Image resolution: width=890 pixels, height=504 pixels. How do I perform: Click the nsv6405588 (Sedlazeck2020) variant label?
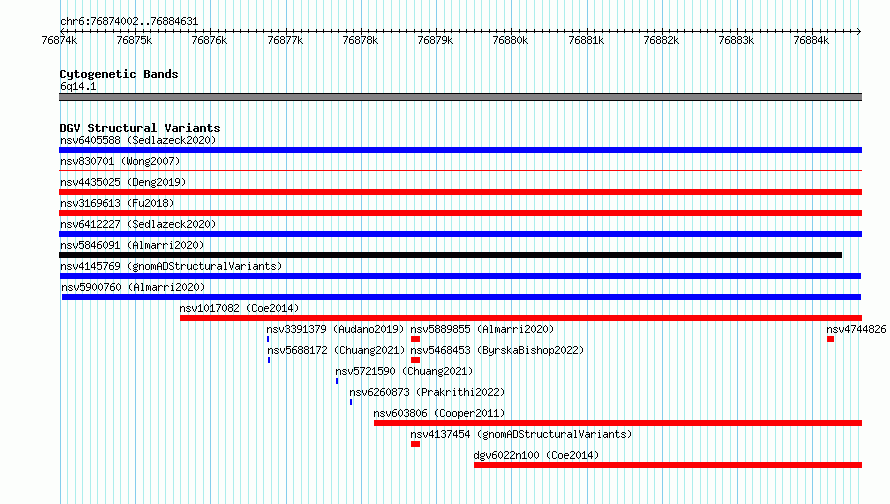point(138,140)
